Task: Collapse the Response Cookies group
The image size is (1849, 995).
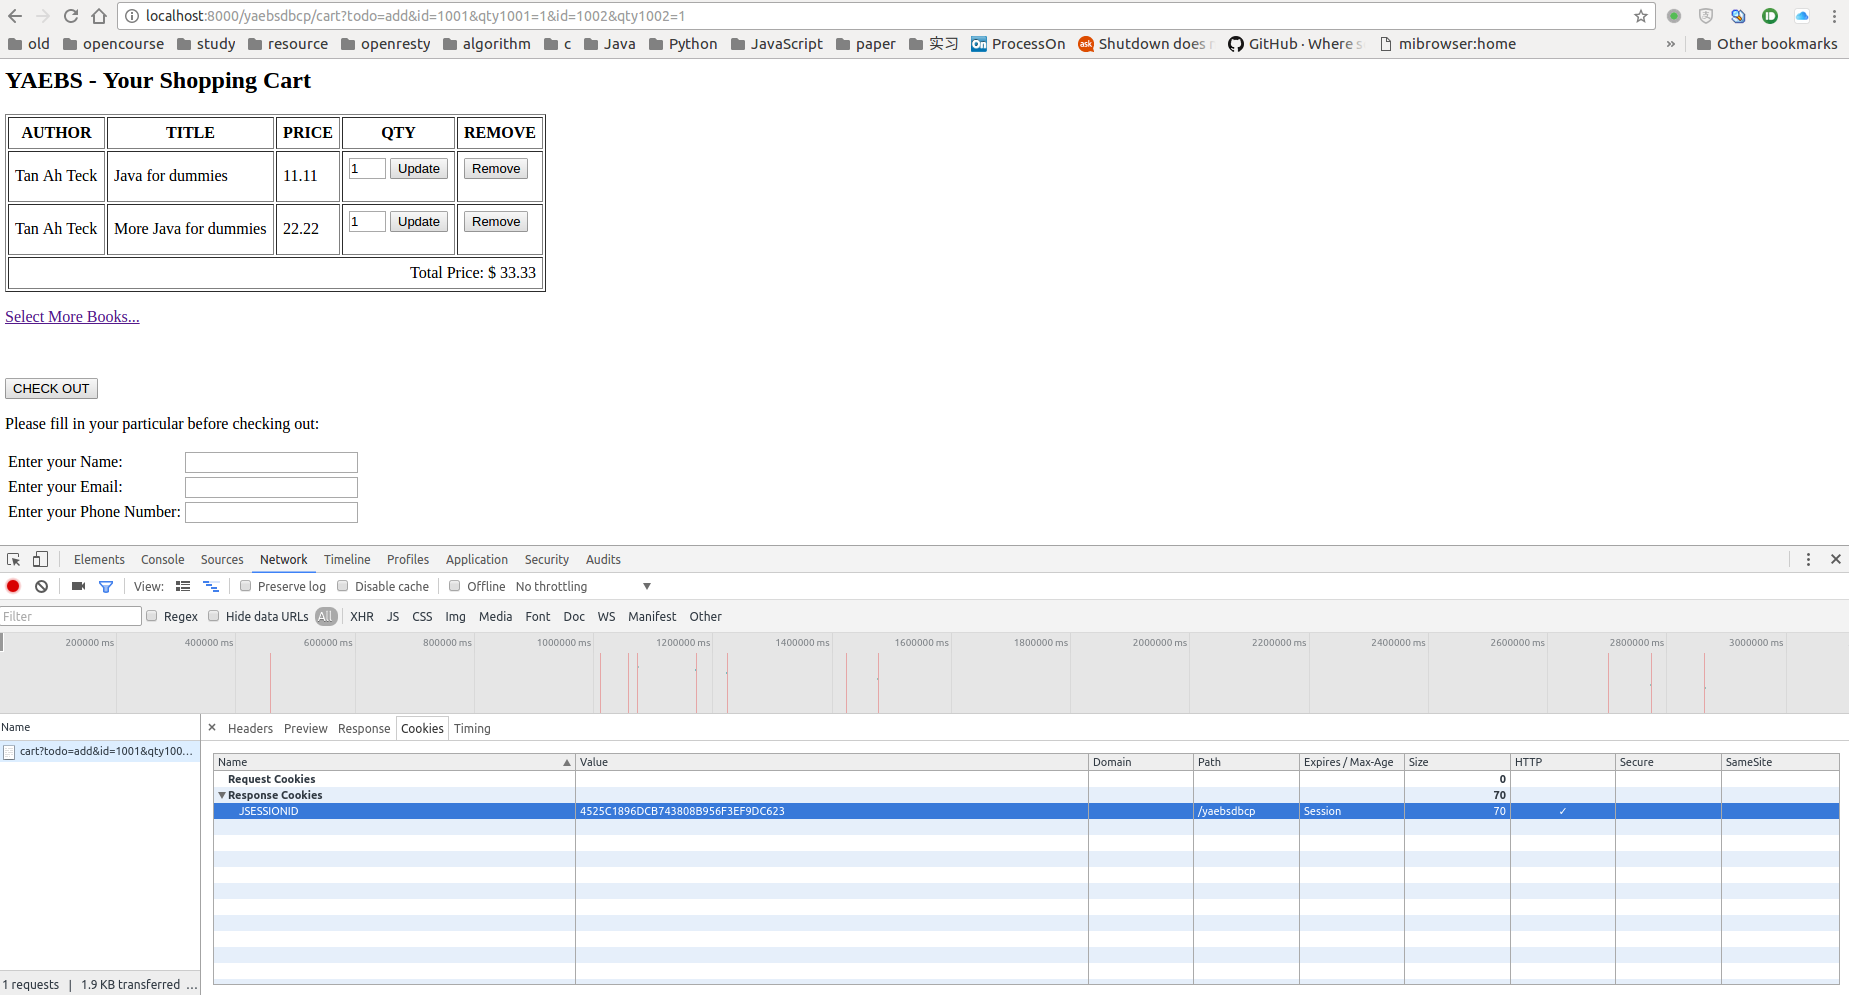Action: [x=222, y=795]
